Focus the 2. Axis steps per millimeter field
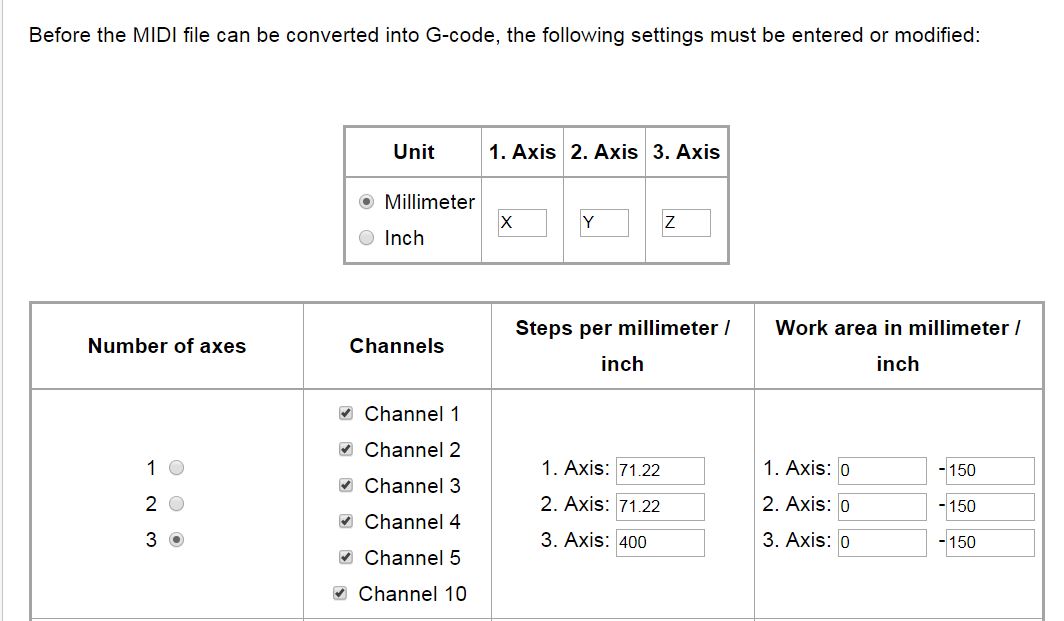Screen dimensions: 1064x621 point(660,507)
